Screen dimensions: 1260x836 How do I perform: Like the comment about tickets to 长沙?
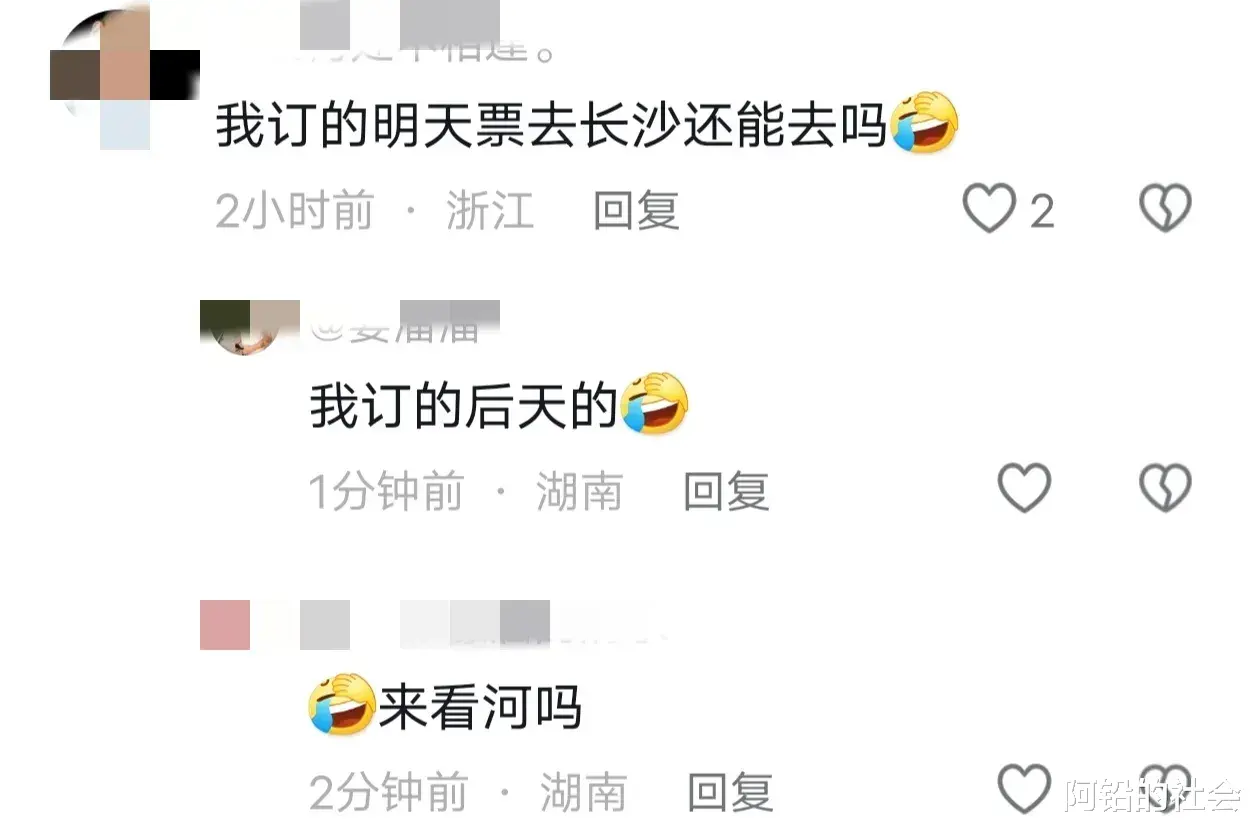[989, 209]
